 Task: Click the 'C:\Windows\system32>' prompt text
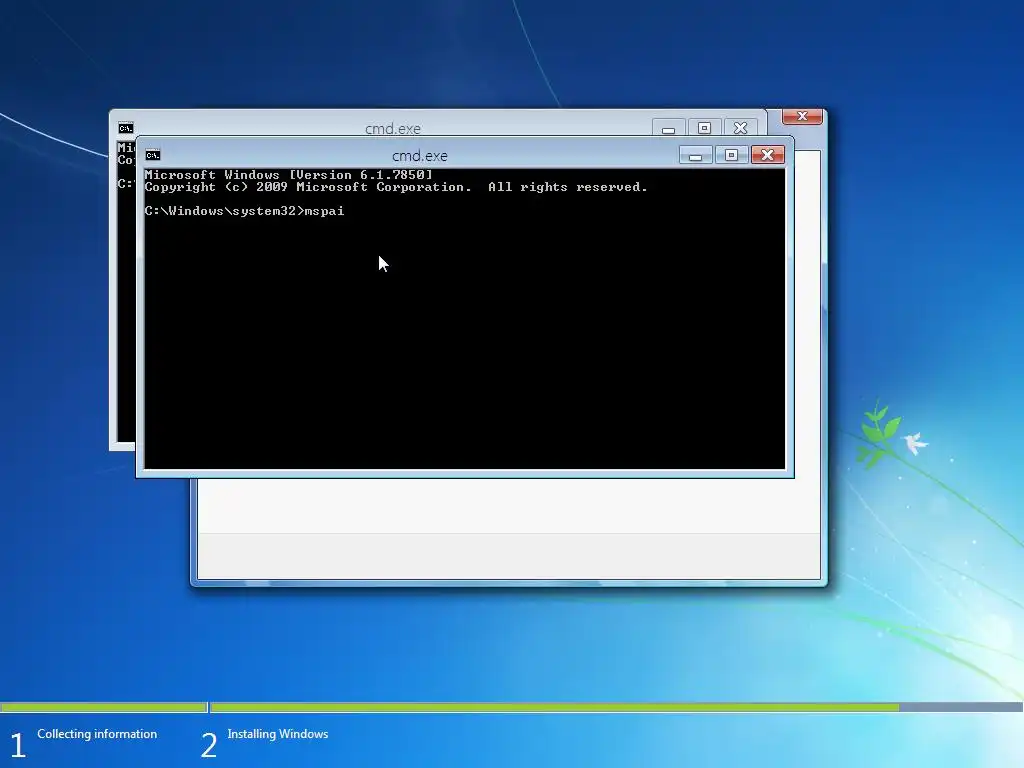(224, 211)
